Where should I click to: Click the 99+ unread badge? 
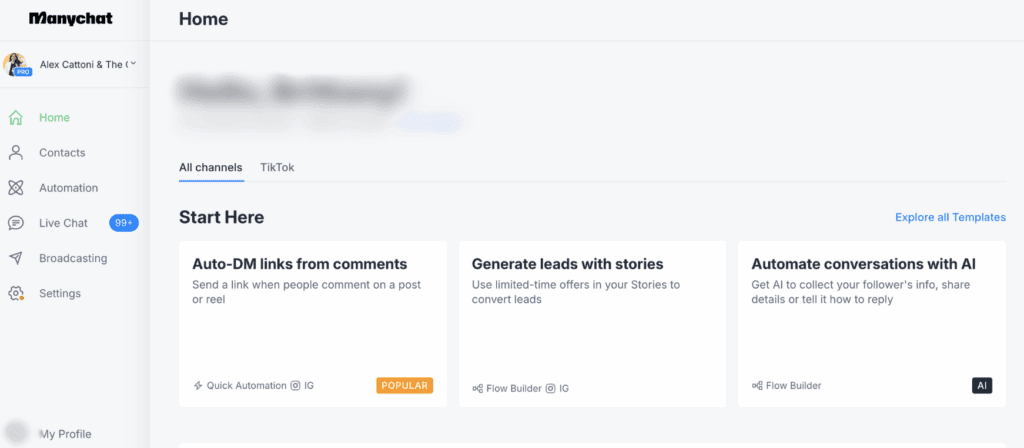pyautogui.click(x=123, y=223)
